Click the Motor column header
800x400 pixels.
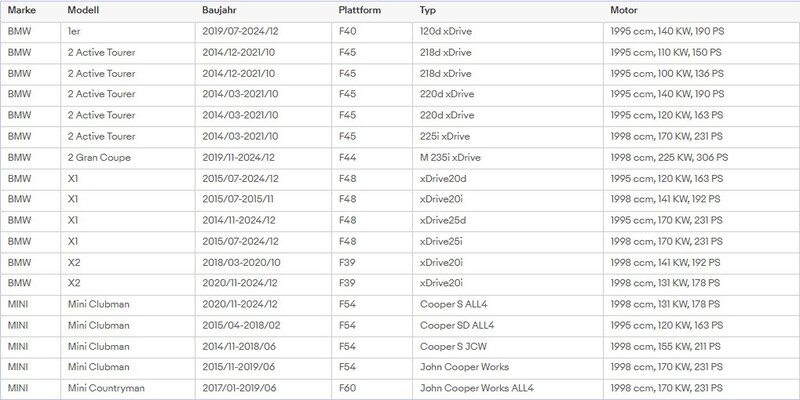point(623,10)
